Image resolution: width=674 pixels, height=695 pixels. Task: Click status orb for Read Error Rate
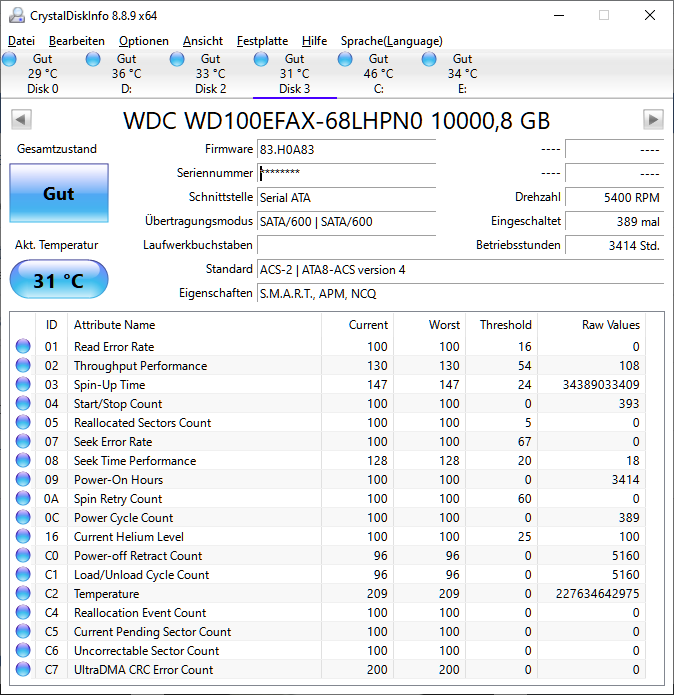(x=23, y=346)
